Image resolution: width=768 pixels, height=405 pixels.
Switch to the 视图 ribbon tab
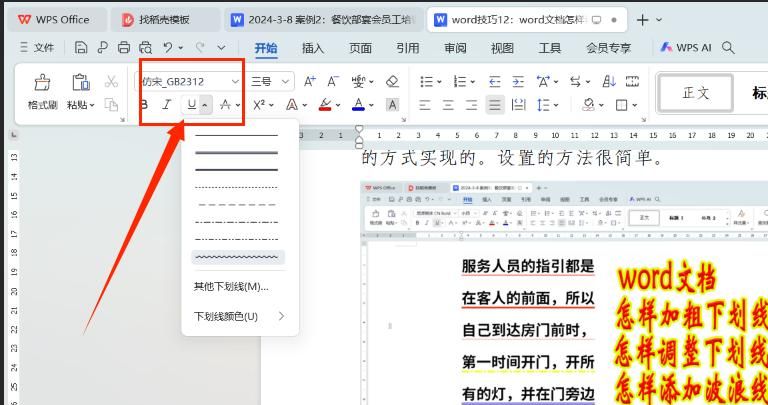tap(503, 48)
